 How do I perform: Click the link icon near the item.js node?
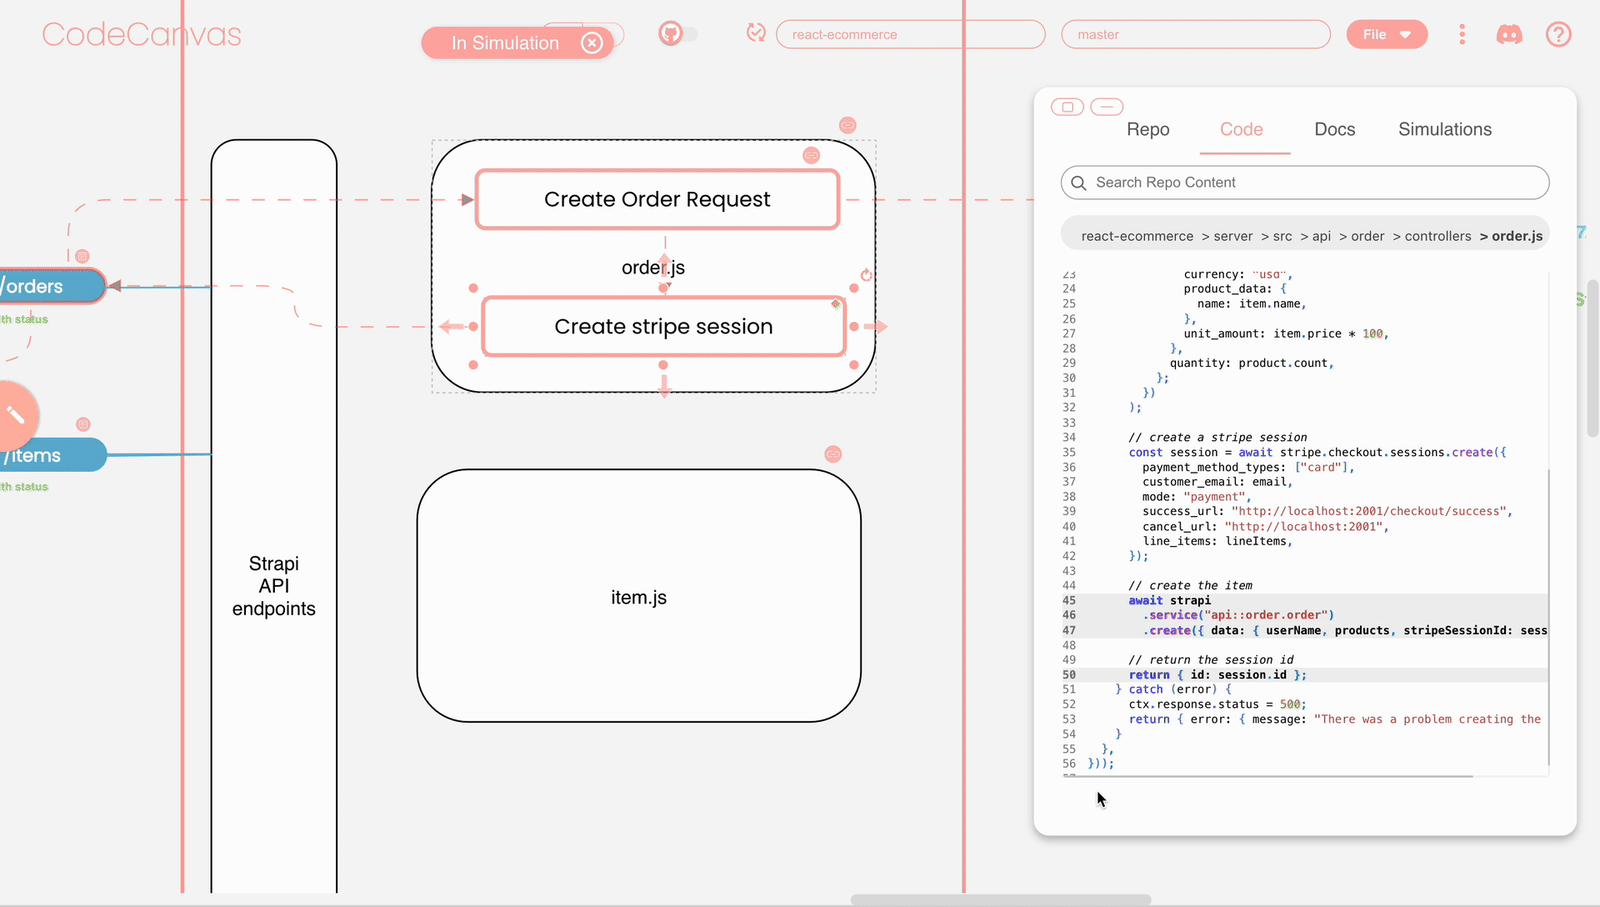[833, 453]
